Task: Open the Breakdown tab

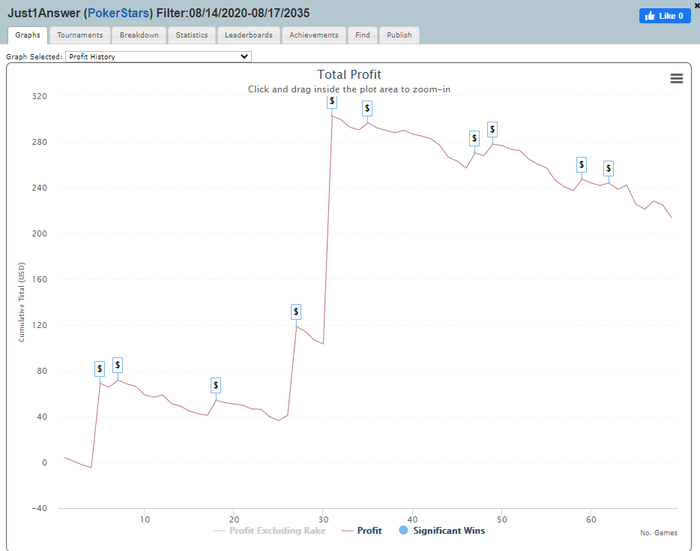Action: [x=138, y=35]
